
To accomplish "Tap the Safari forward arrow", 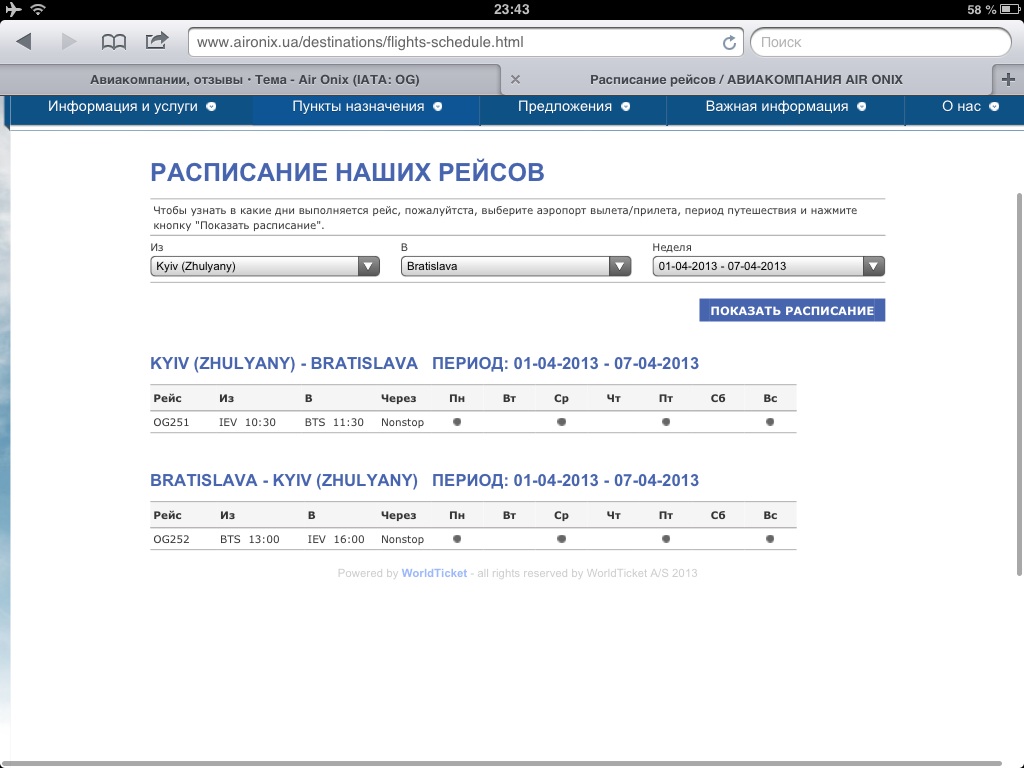I will tap(69, 42).
